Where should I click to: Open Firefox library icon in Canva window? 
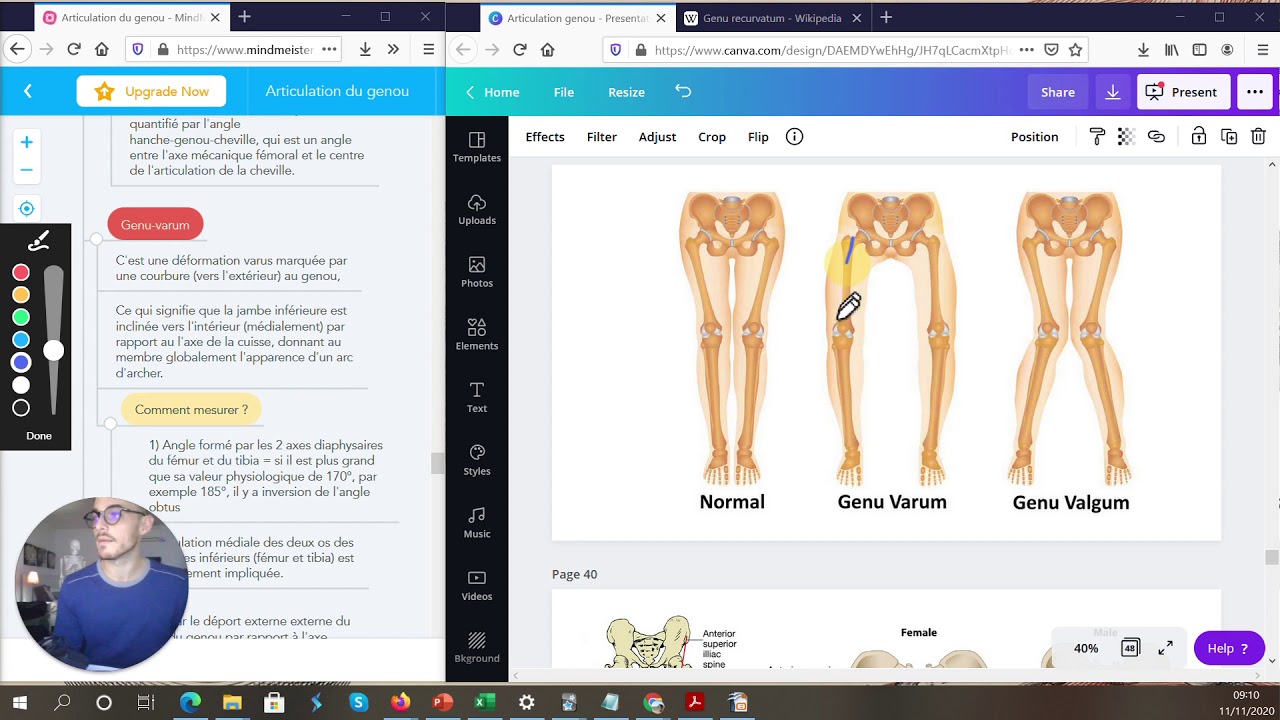[1171, 50]
